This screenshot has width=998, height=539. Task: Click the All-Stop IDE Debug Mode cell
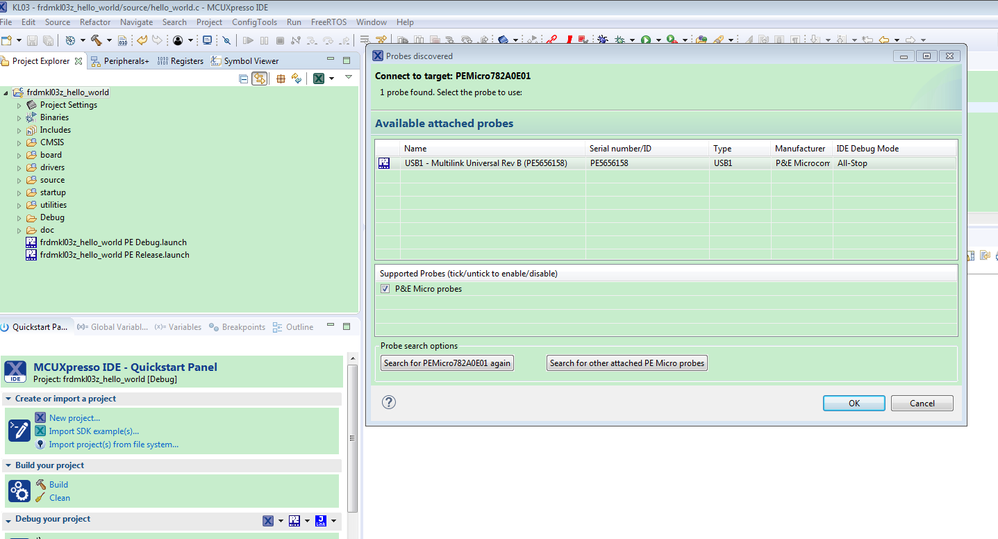[852, 163]
